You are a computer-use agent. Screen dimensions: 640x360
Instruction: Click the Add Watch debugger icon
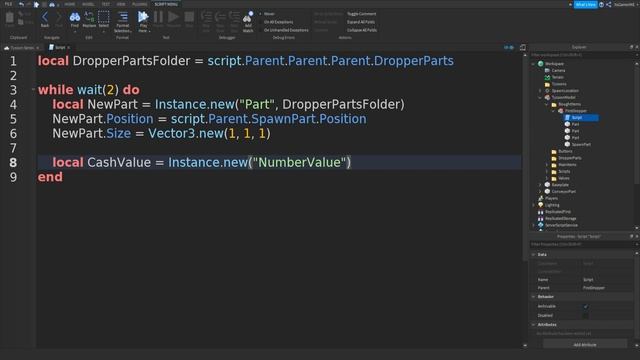point(248,17)
